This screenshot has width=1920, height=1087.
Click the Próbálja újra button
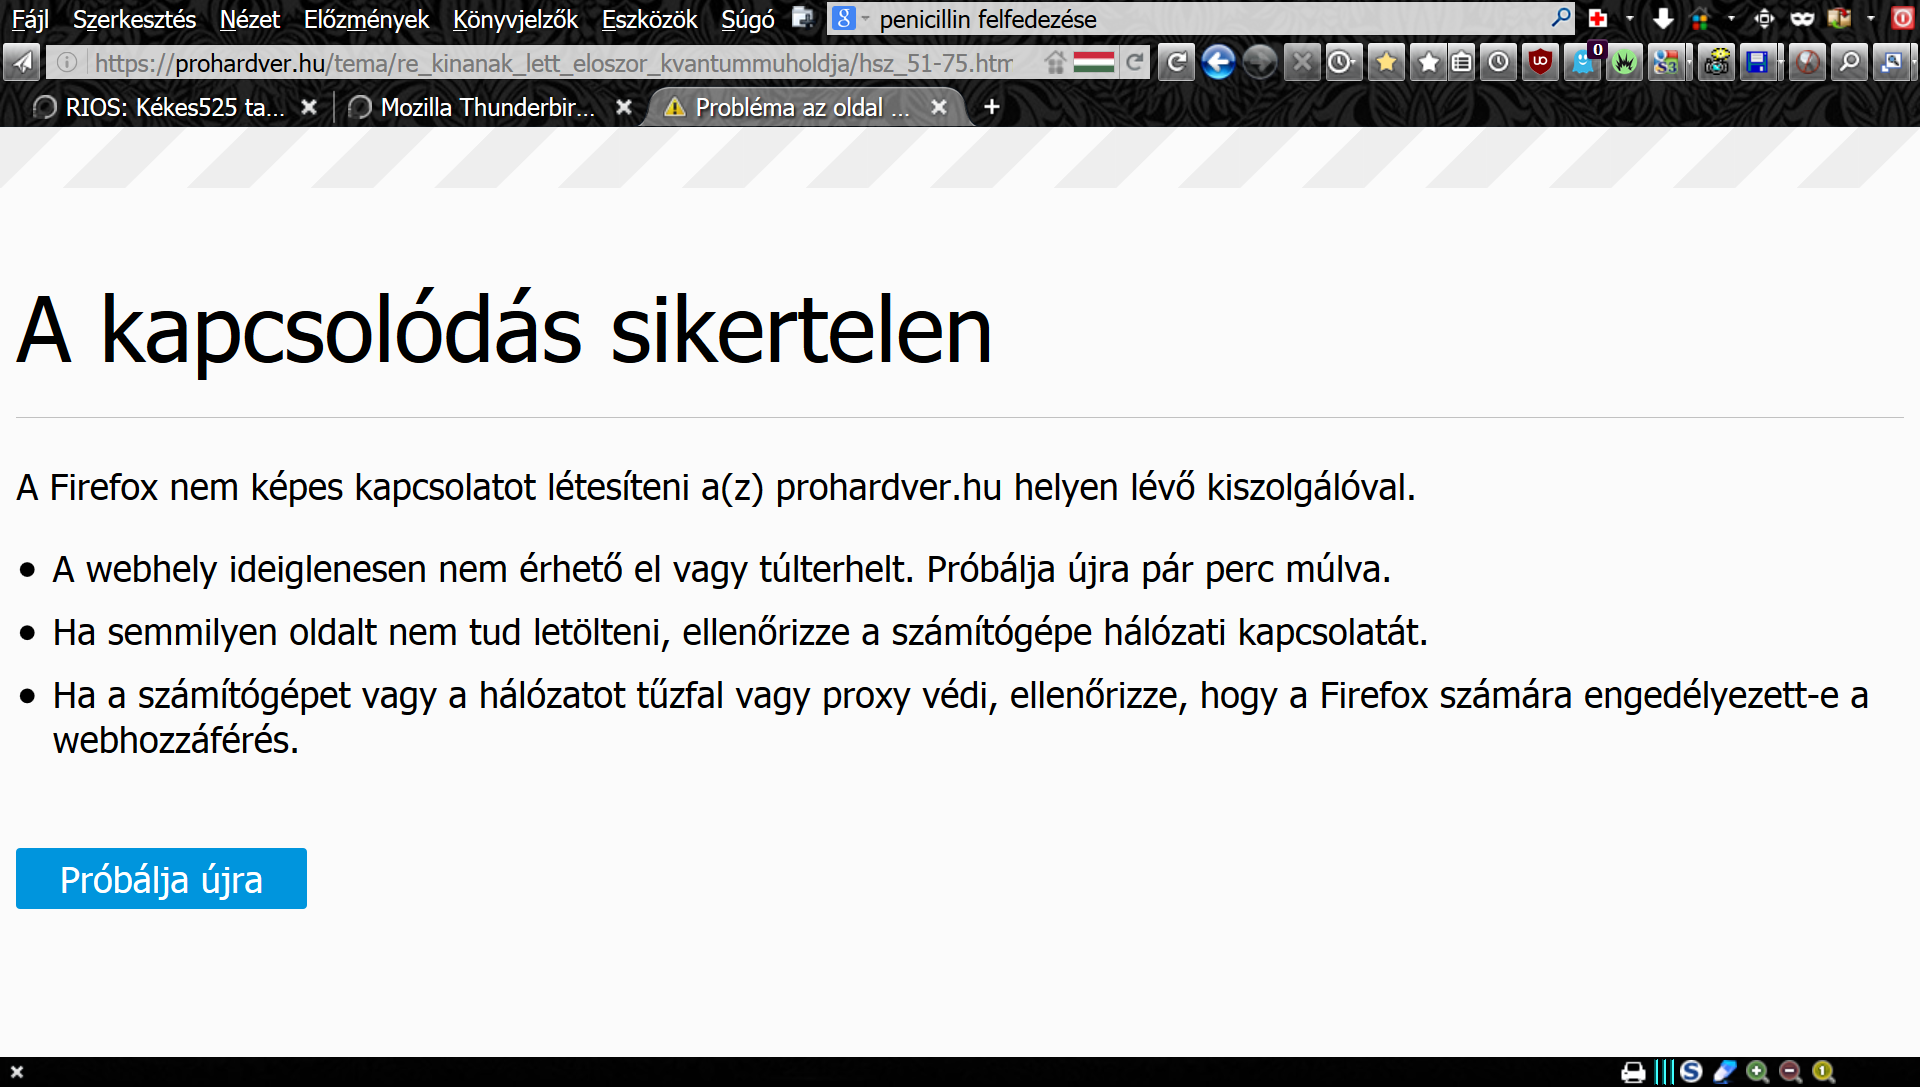click(x=161, y=879)
